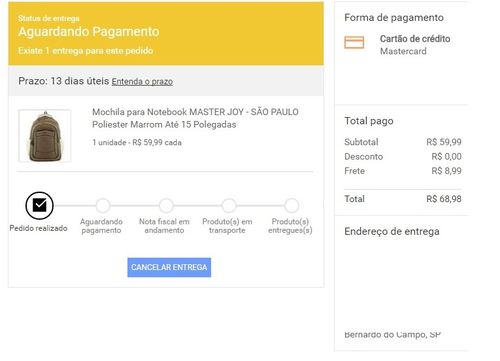Click the Pedido realizado step label
This screenshot has width=500, height=361.
(38, 228)
